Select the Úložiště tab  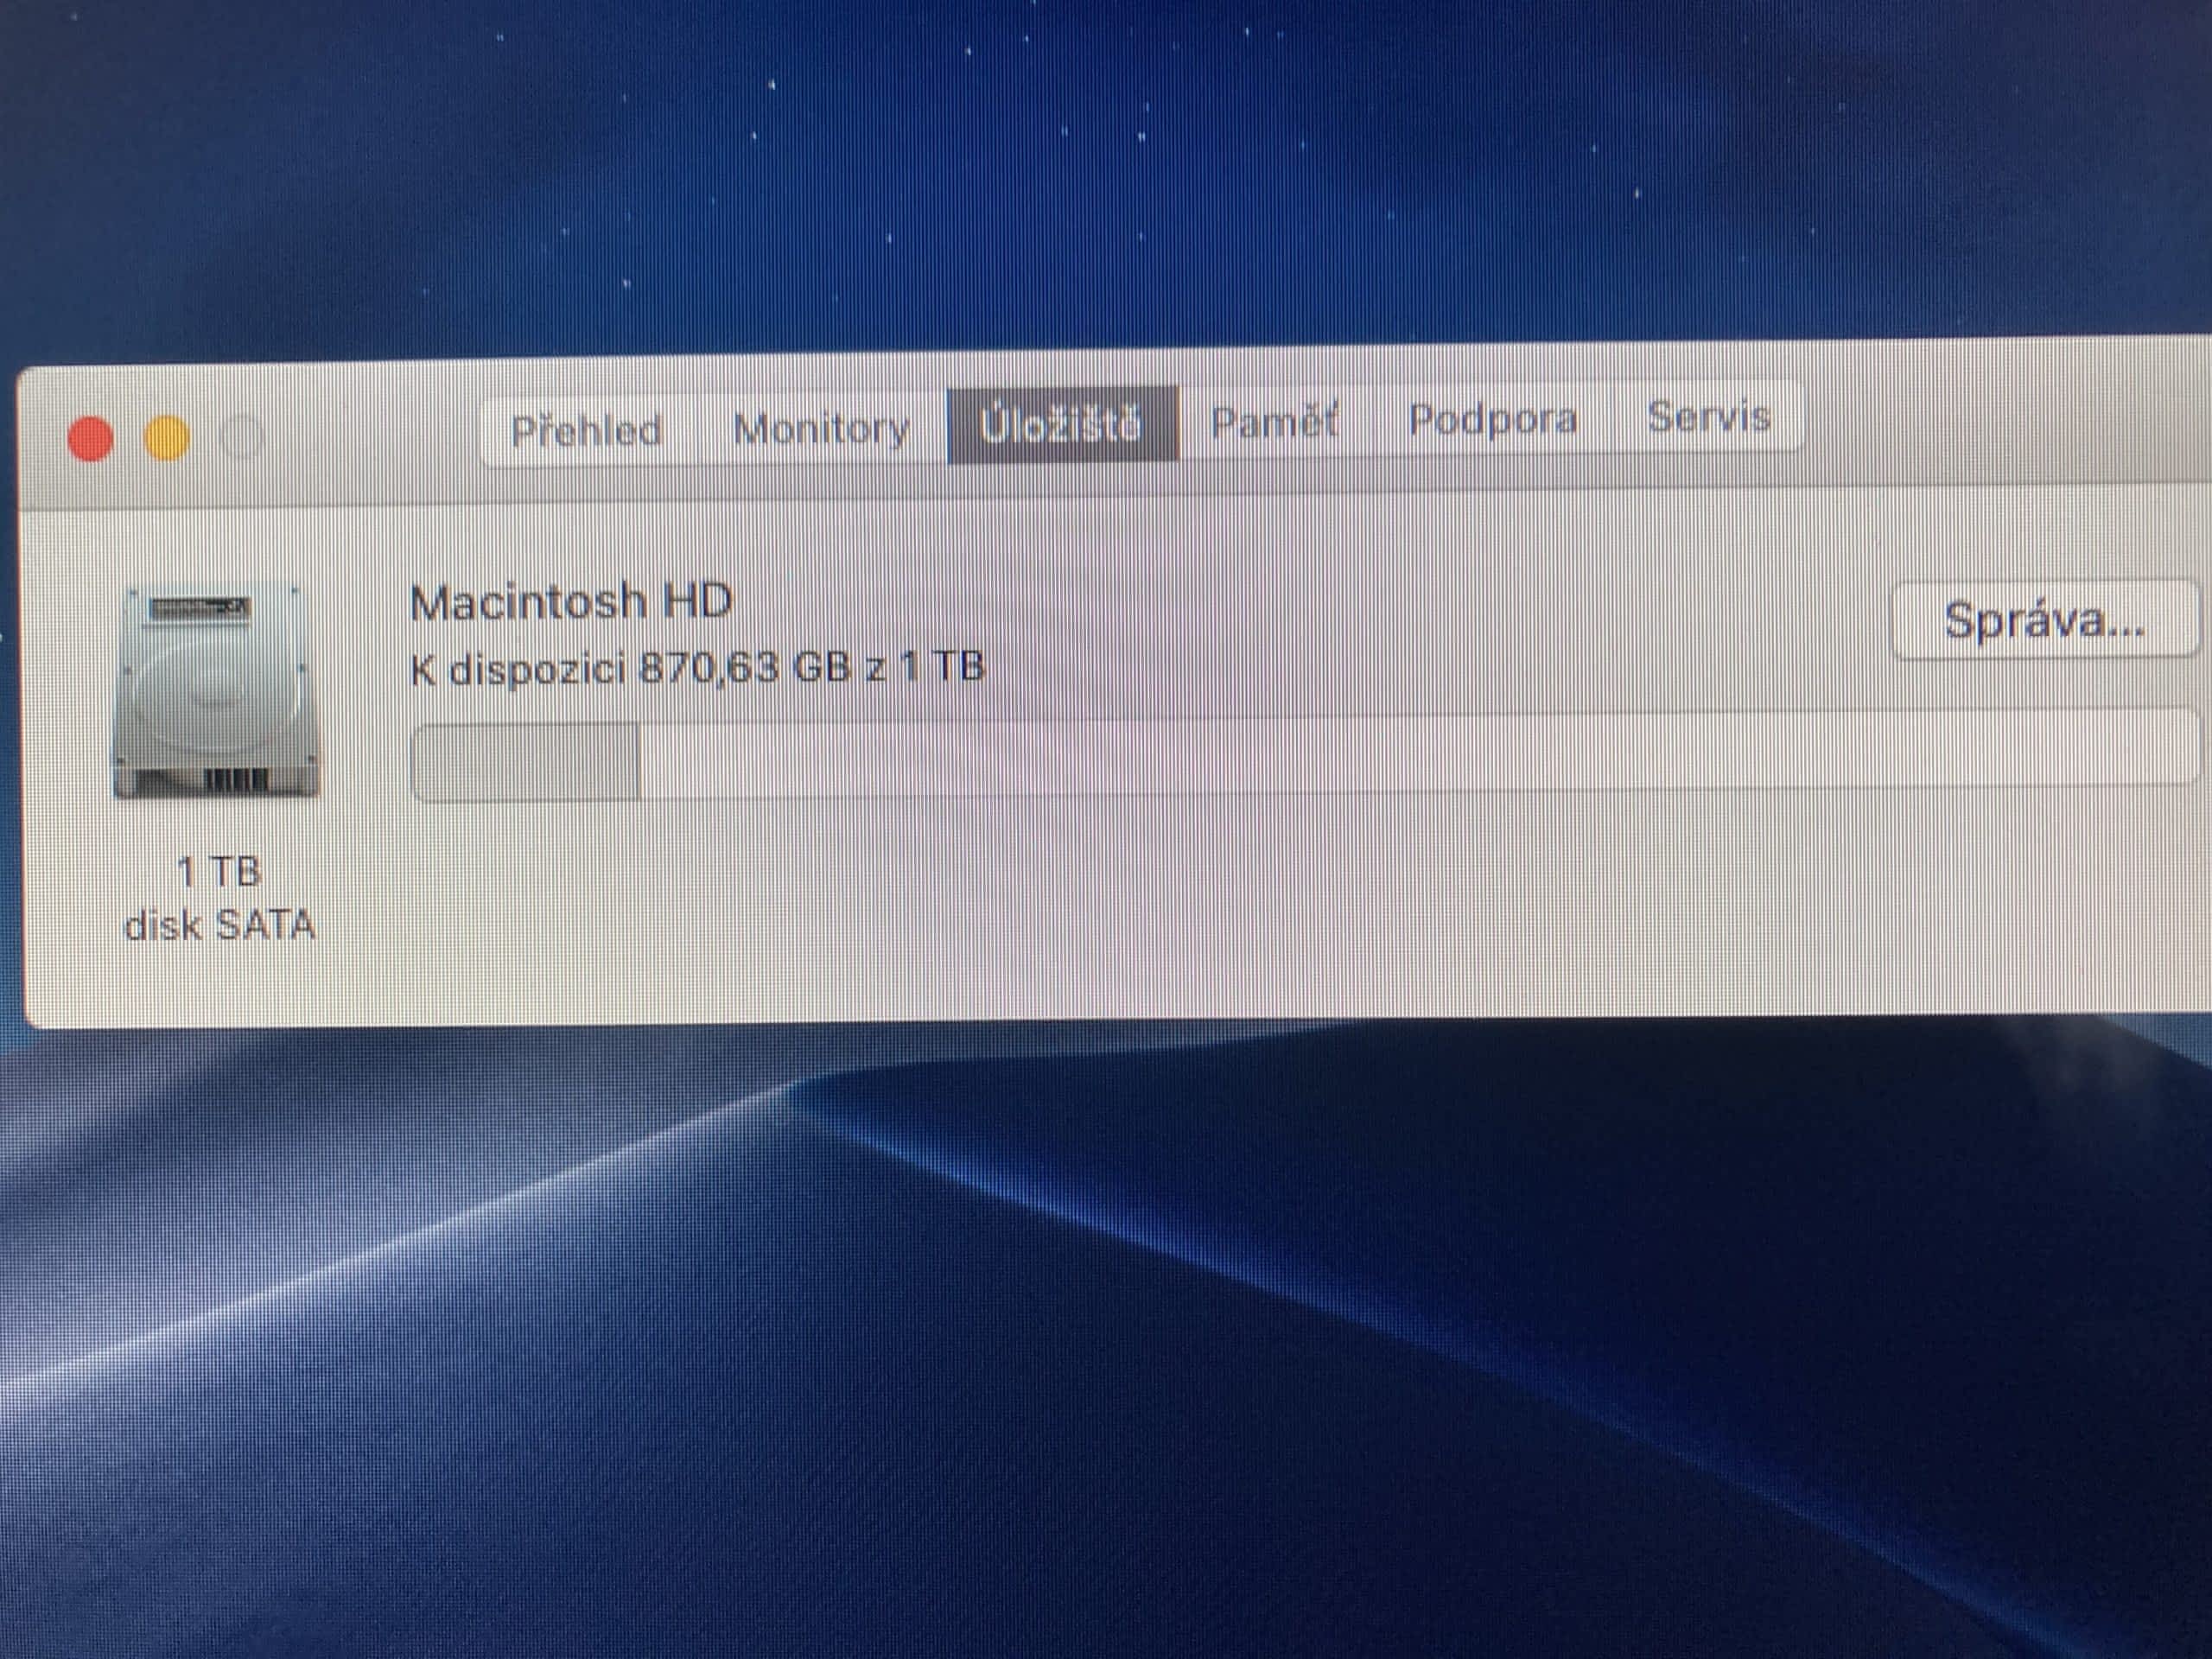pyautogui.click(x=1061, y=425)
